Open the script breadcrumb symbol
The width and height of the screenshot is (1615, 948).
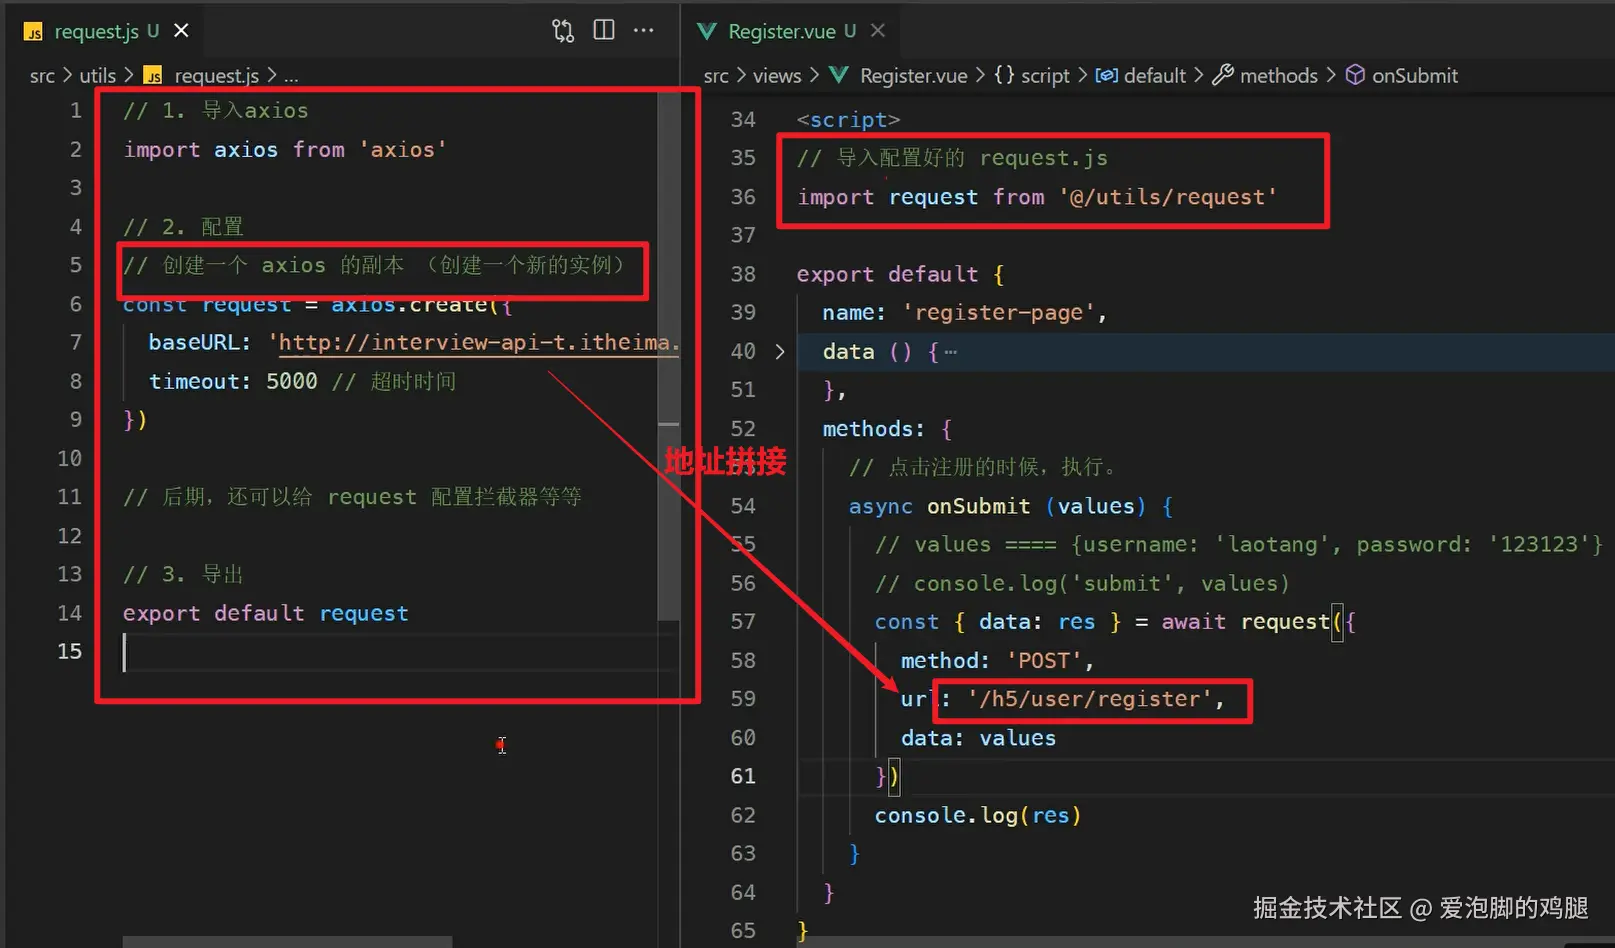coord(1032,76)
